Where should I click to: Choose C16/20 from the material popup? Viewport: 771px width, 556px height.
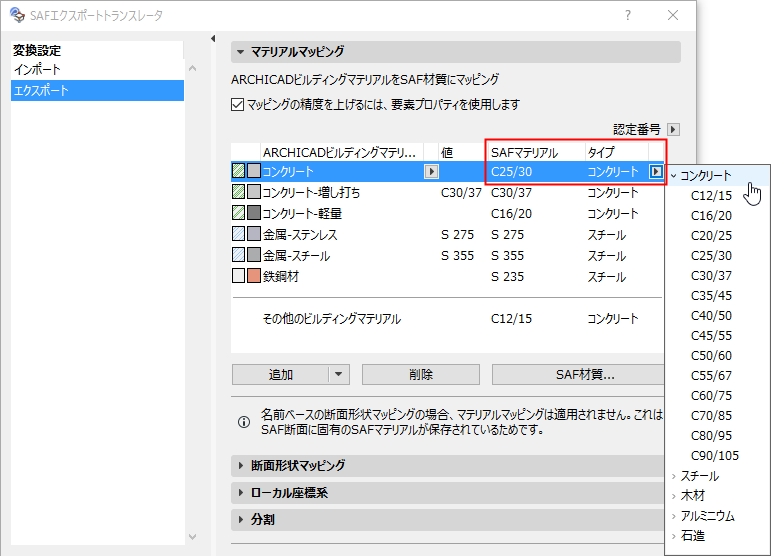(711, 215)
